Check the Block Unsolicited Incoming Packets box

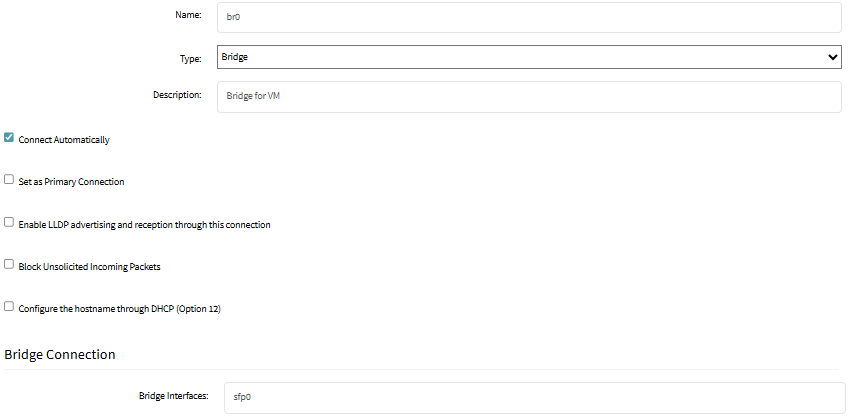click(x=9, y=264)
